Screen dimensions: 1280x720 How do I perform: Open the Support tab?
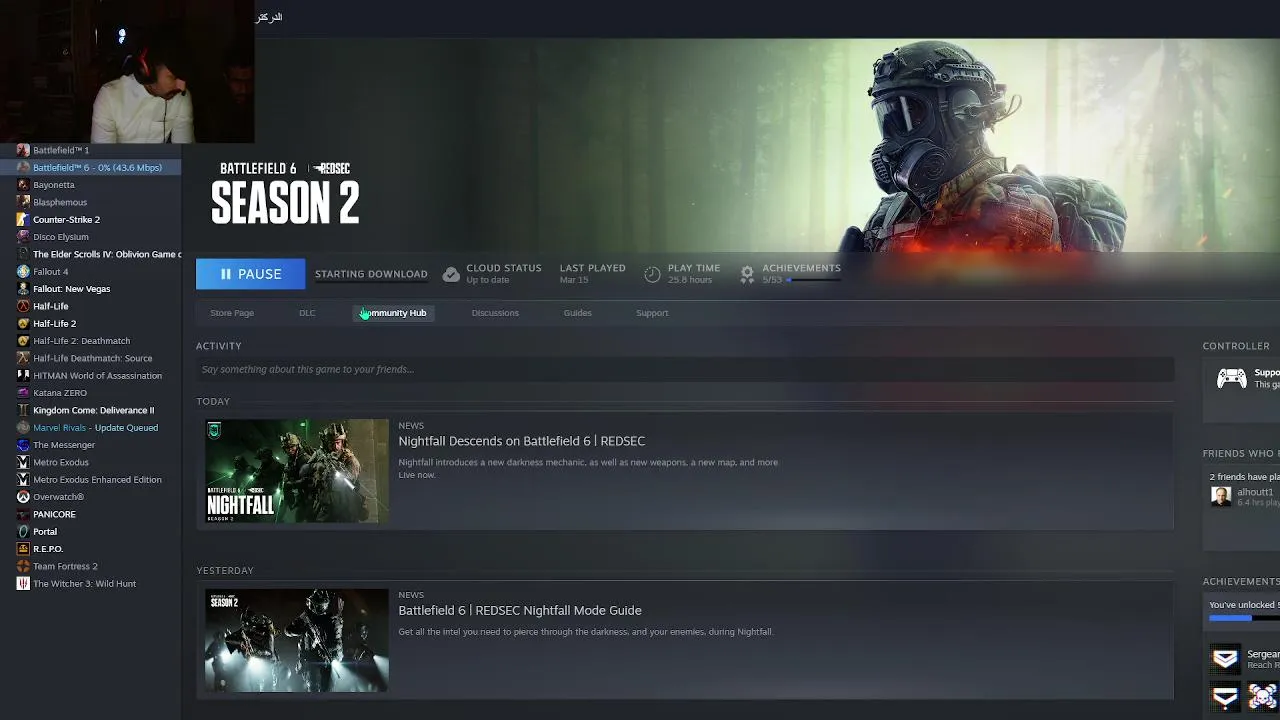click(652, 313)
